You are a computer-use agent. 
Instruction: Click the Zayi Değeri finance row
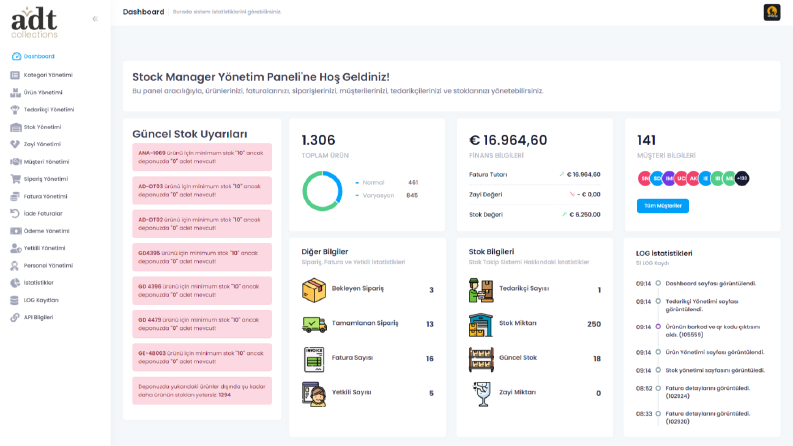[x=535, y=194]
